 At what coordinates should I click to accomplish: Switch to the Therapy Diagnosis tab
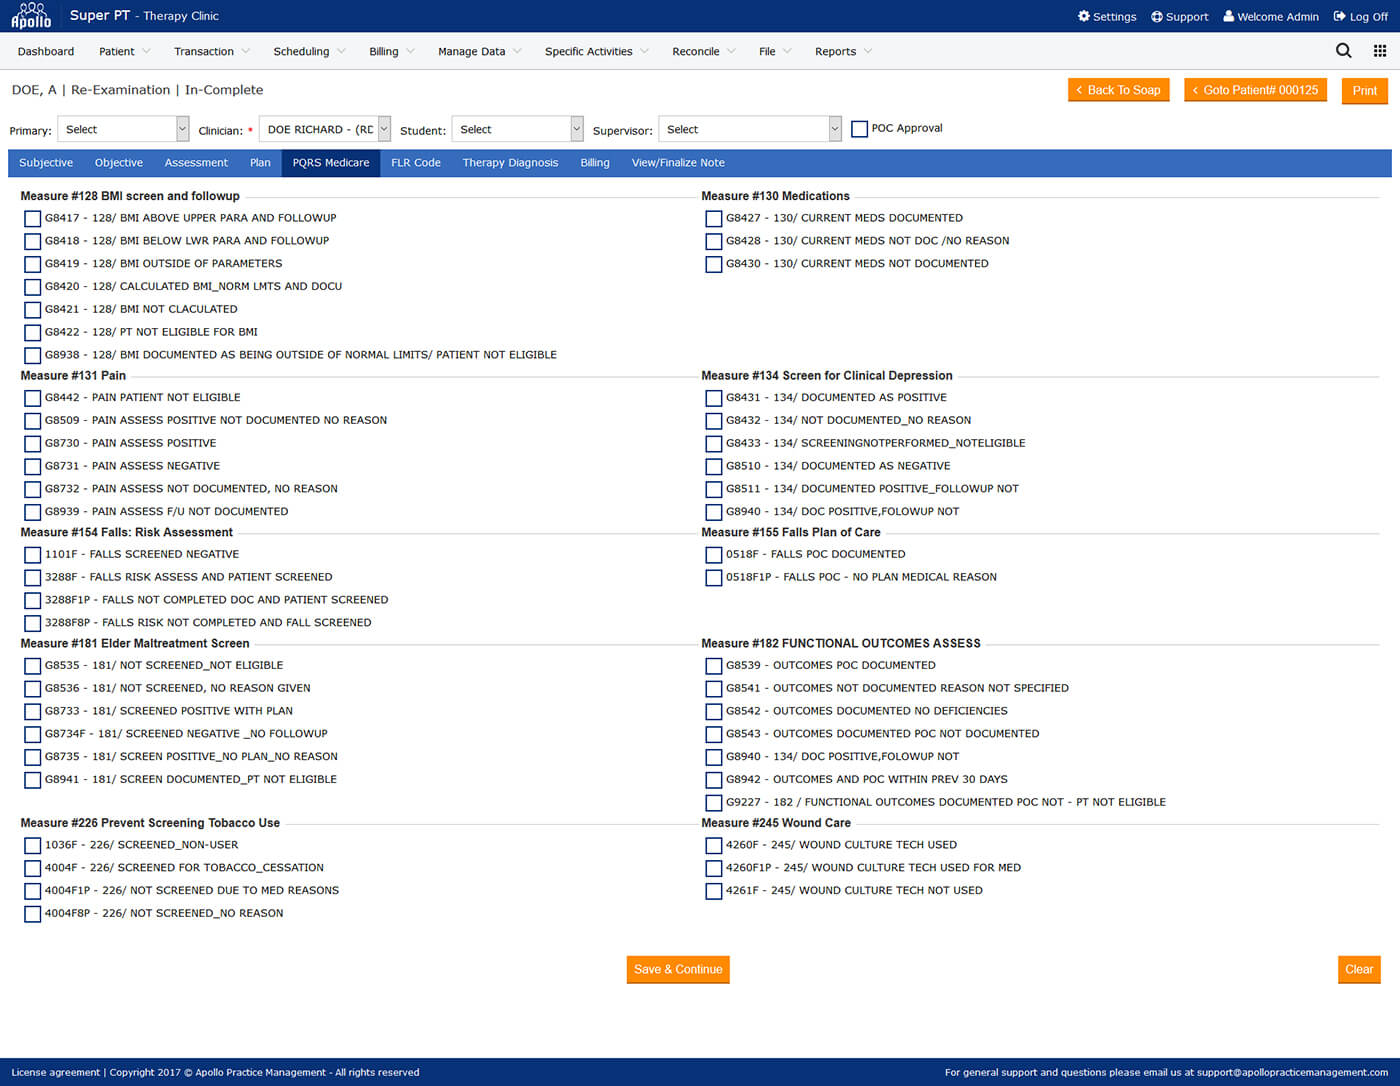coord(510,162)
